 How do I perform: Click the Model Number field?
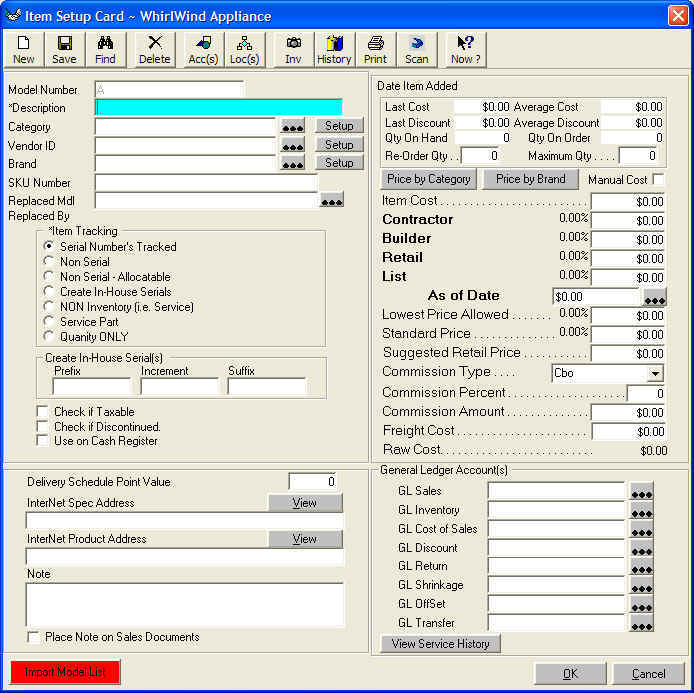pyautogui.click(x=169, y=90)
